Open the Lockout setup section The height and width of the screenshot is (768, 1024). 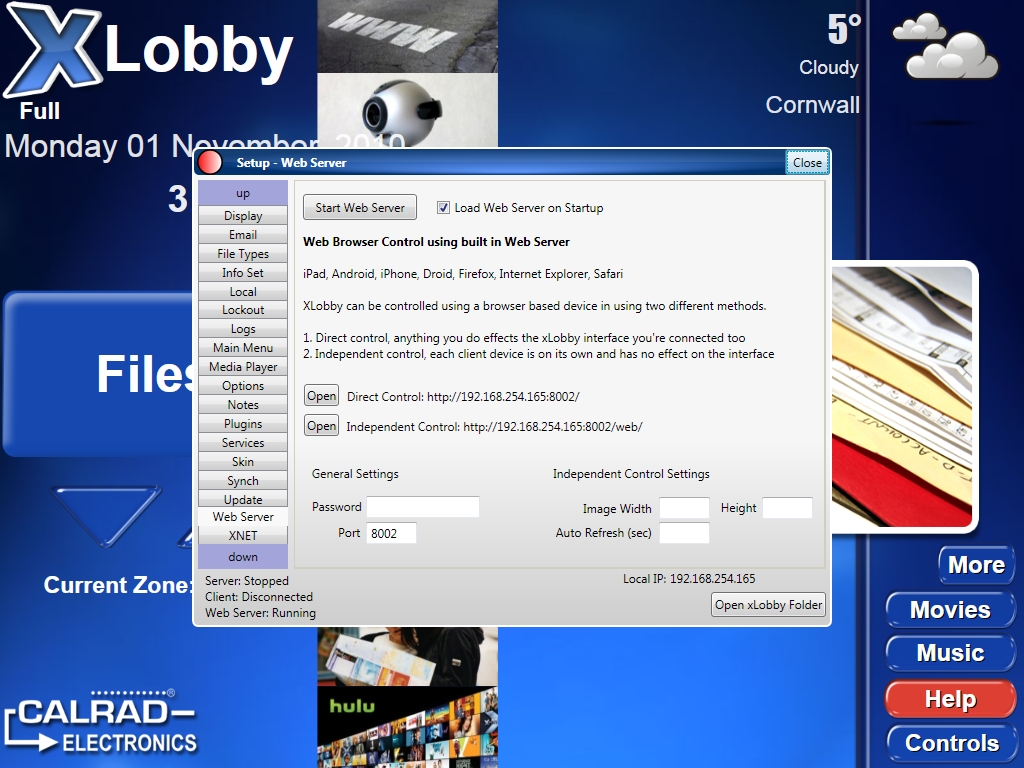tap(243, 310)
